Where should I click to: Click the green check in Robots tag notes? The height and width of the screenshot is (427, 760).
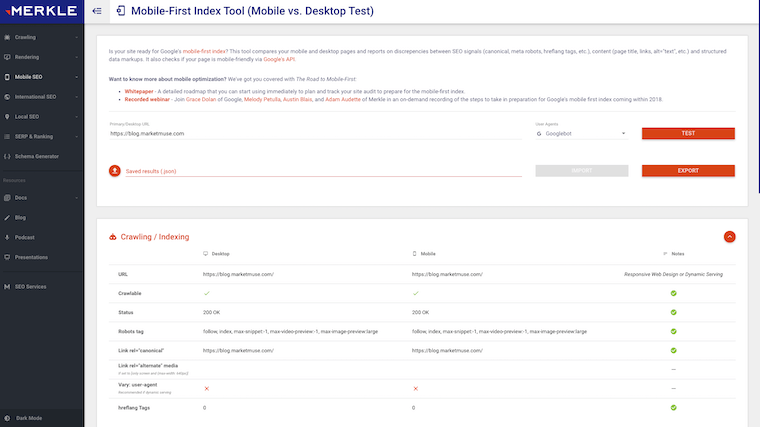click(x=673, y=332)
